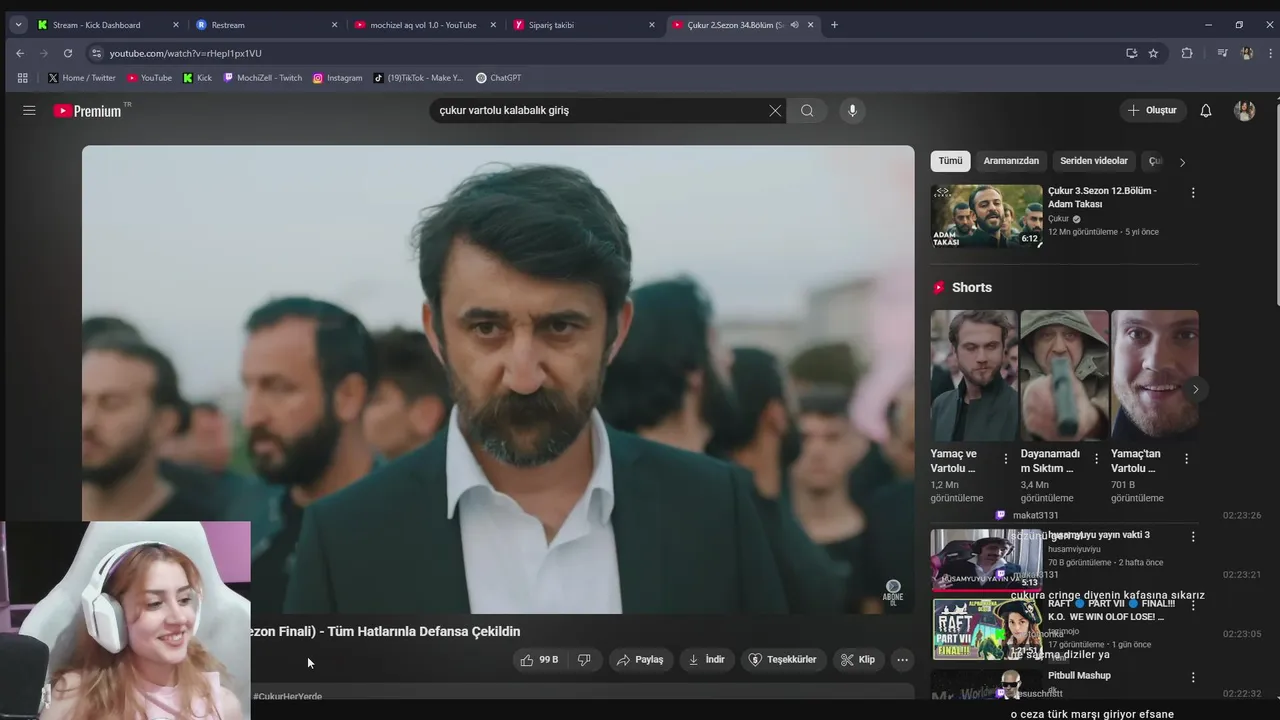Open the ChatGPT bookmark
The width and height of the screenshot is (1280, 720).
[x=498, y=78]
